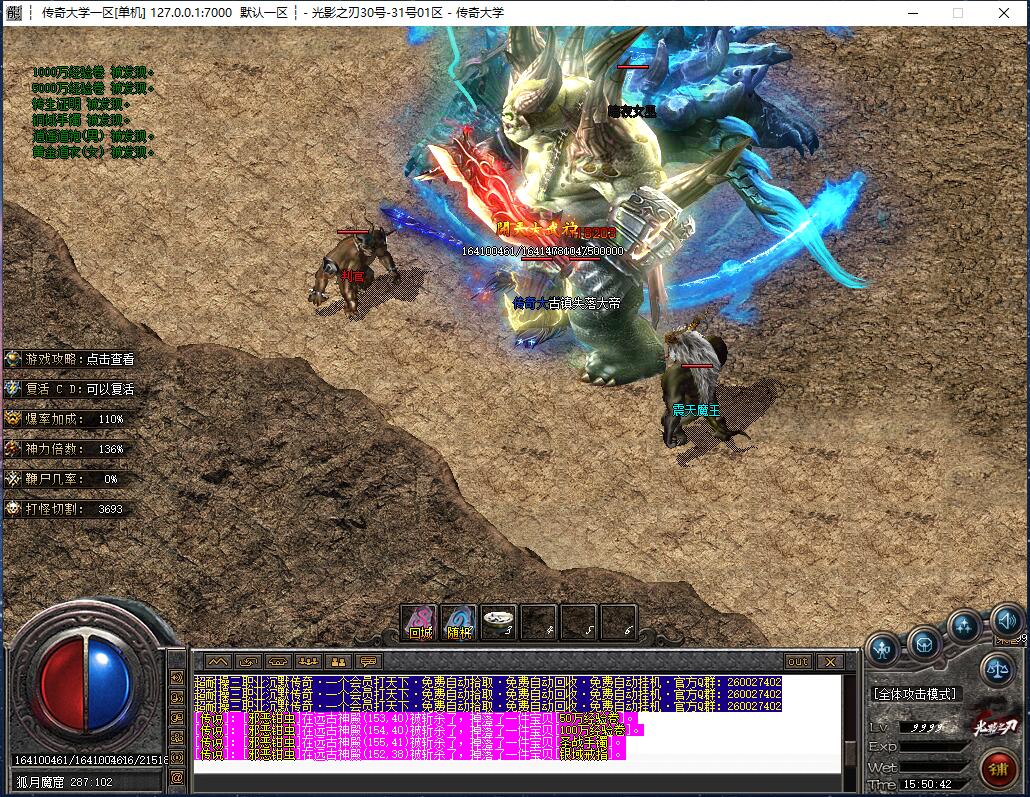Click the golden crown icon beside 爆率加成
1030x797 pixels.
click(13, 419)
